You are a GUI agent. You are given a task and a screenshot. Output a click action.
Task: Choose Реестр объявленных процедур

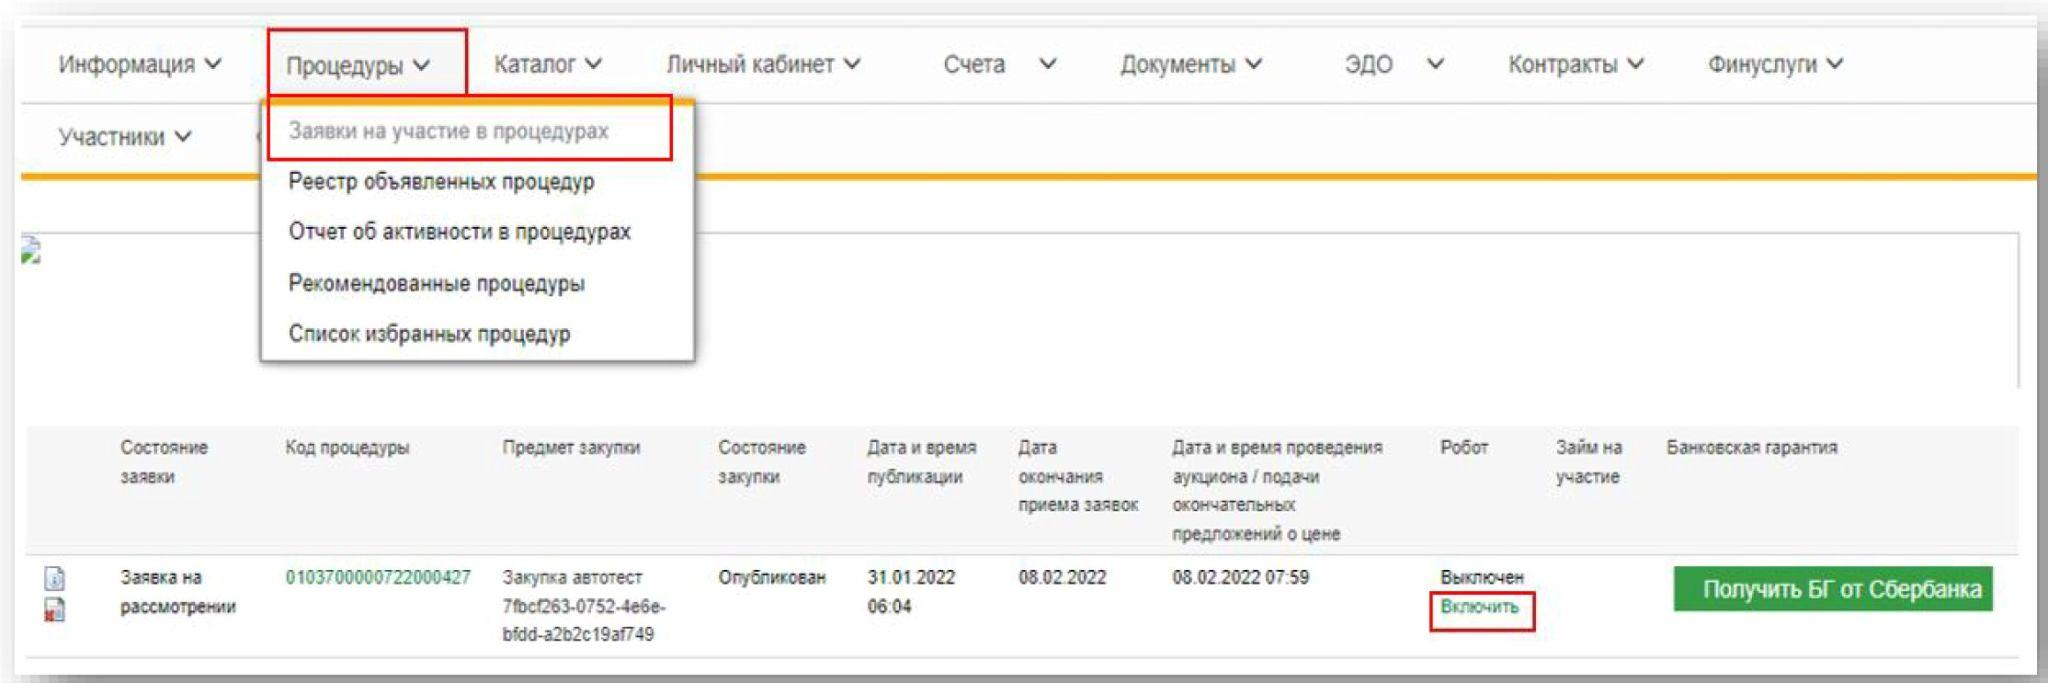tap(441, 182)
